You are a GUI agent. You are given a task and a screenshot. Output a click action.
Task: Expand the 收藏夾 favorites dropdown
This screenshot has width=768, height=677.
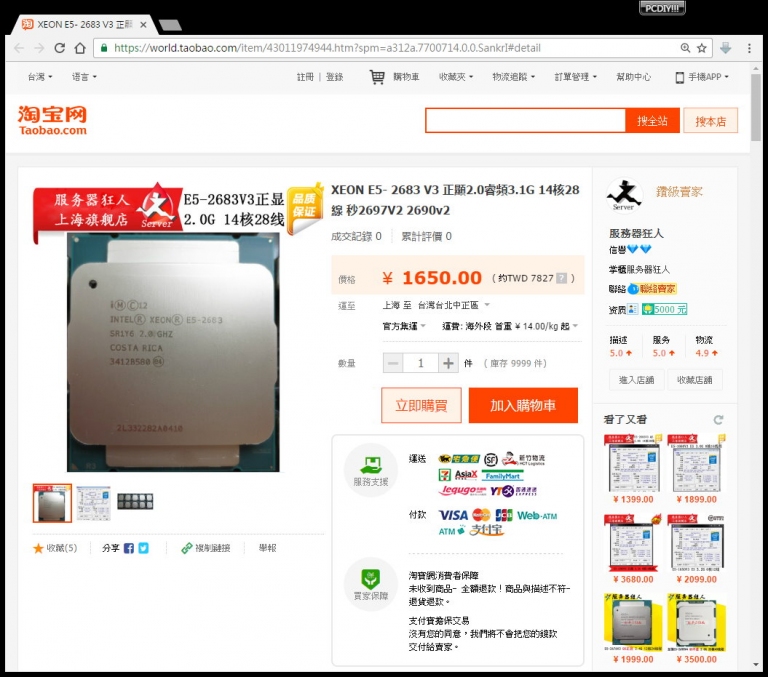(x=456, y=77)
